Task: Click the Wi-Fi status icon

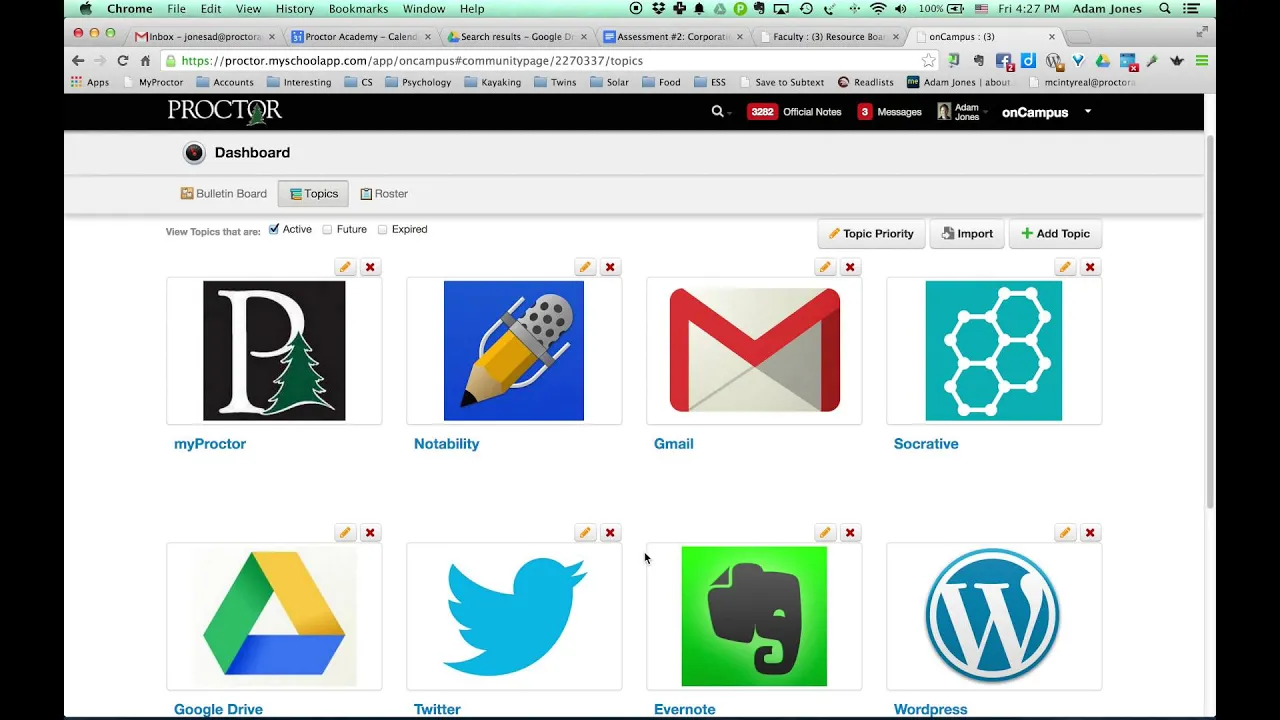Action: pos(878,9)
